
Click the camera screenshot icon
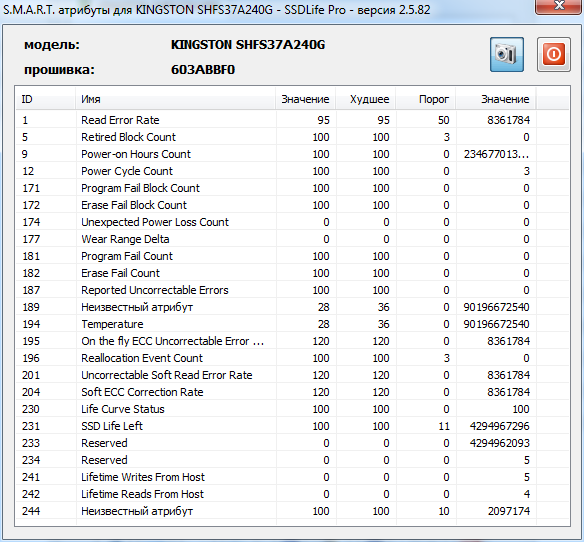[x=507, y=54]
